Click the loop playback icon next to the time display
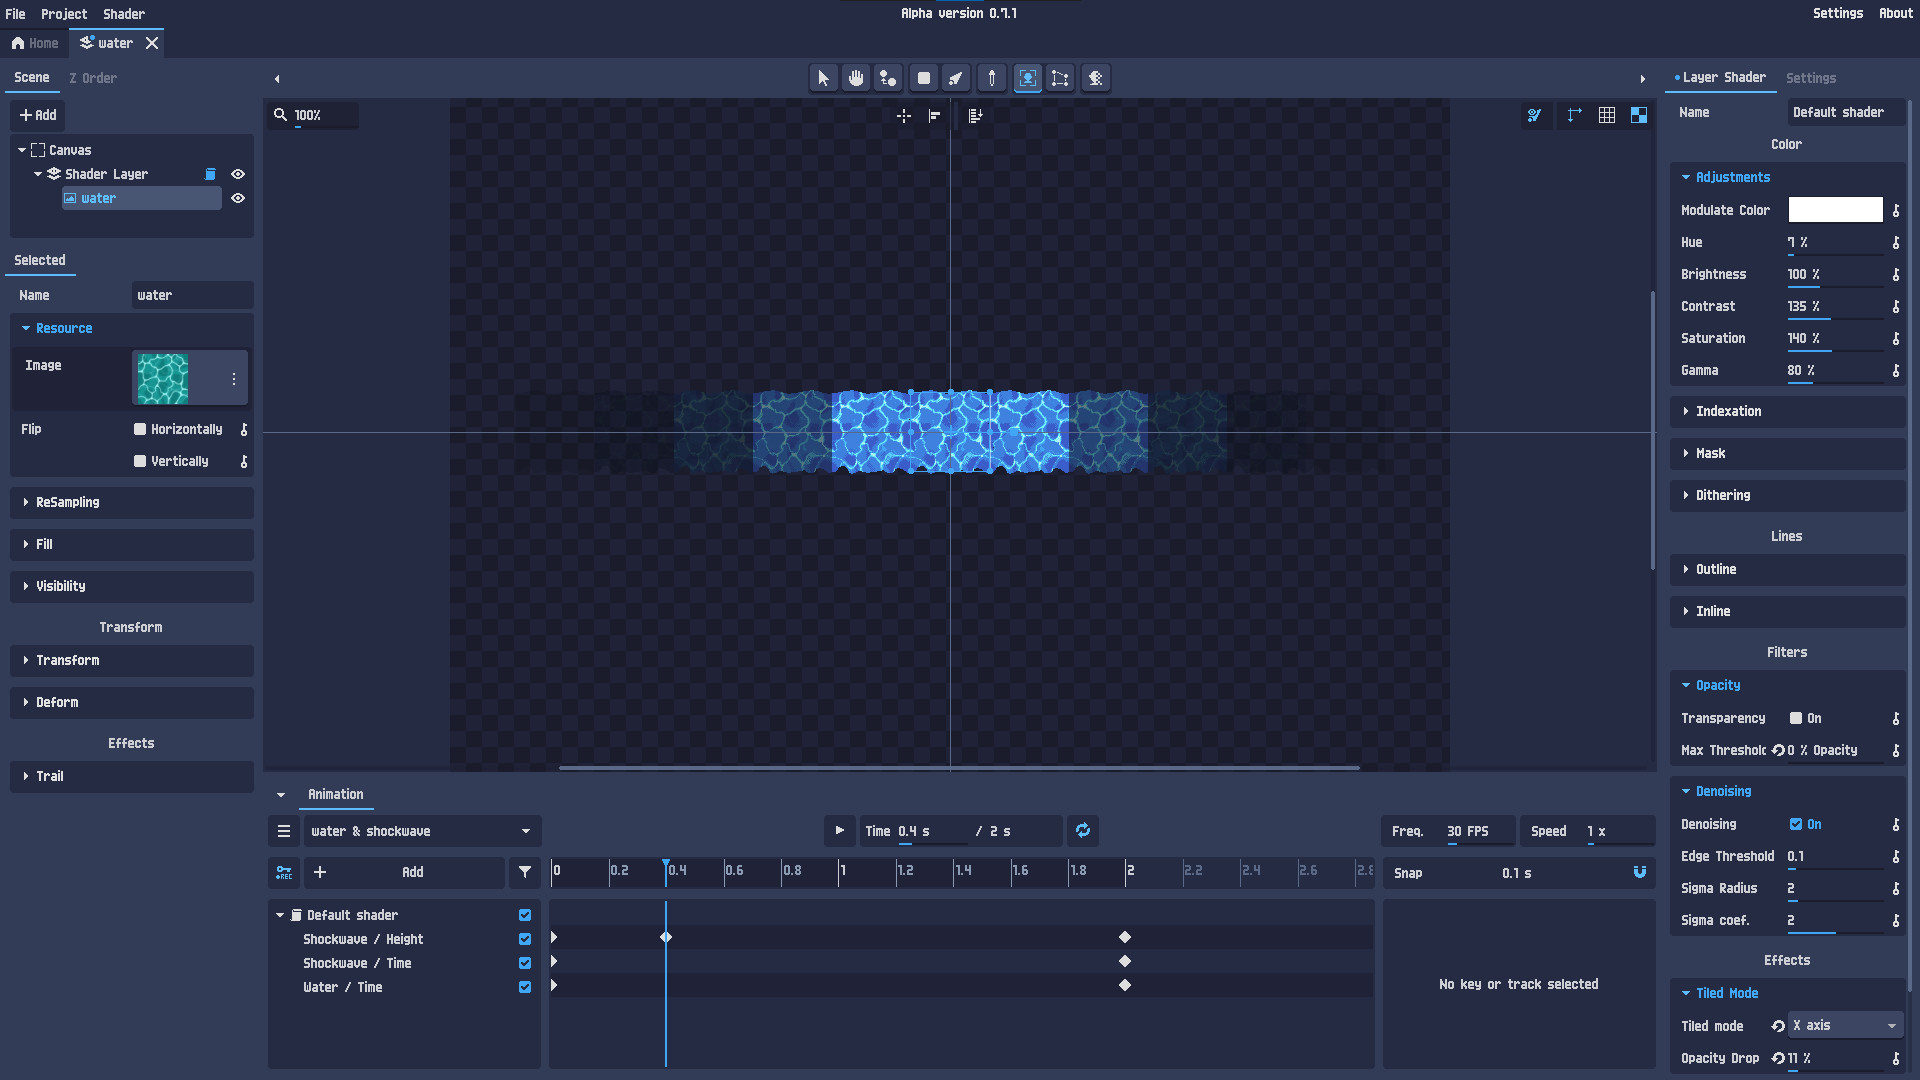1920x1080 pixels. 1083,830
